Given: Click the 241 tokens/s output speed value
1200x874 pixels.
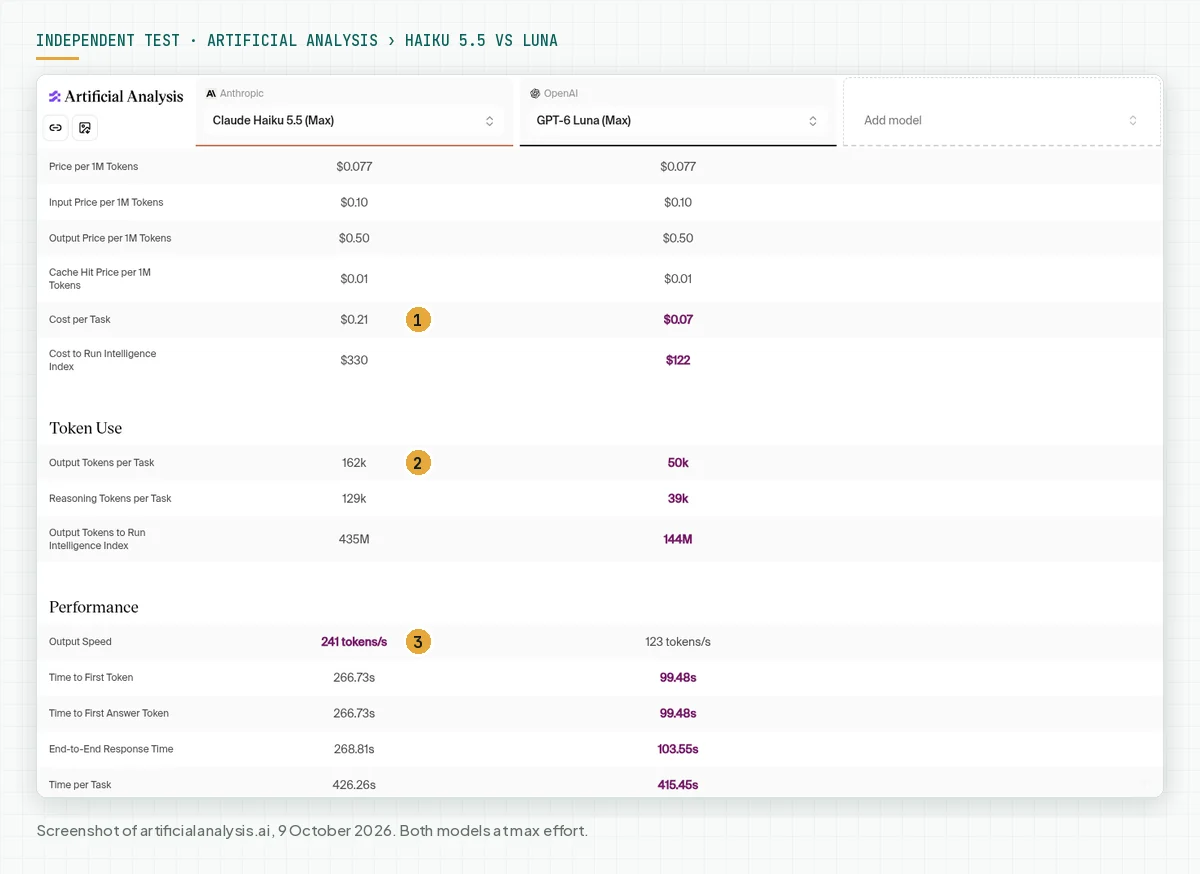Looking at the screenshot, I should click(x=354, y=642).
